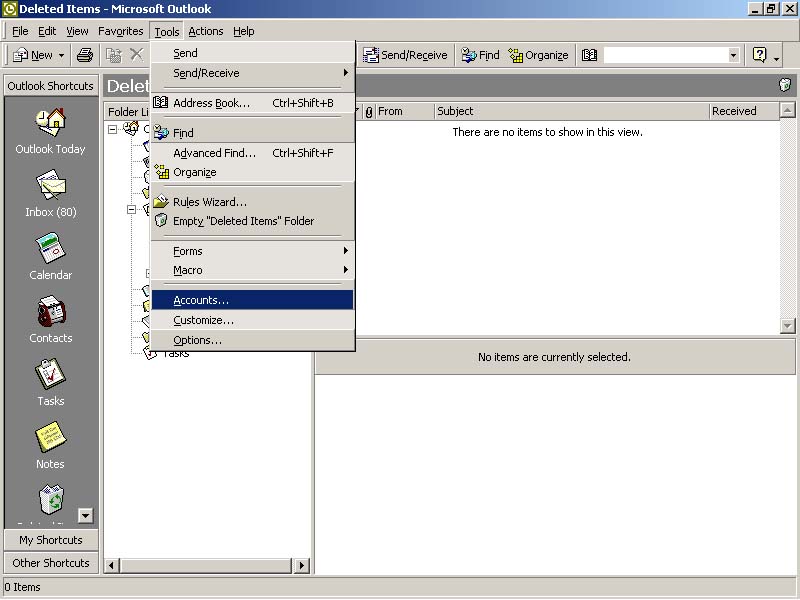This screenshot has height=600, width=800.
Task: Select Customize in the Tools menu
Action: coord(253,320)
